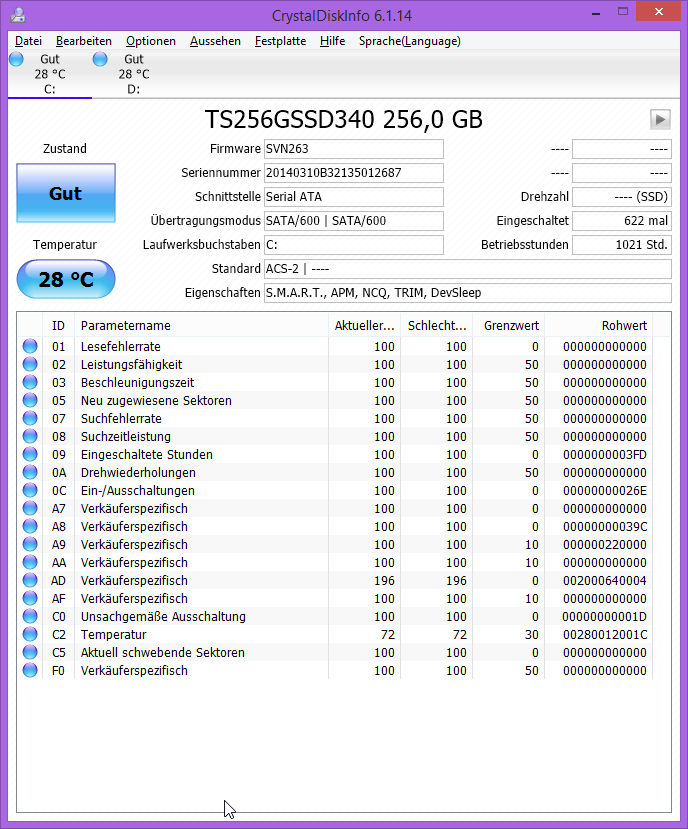Open the Hilfe menu

pyautogui.click(x=332, y=41)
